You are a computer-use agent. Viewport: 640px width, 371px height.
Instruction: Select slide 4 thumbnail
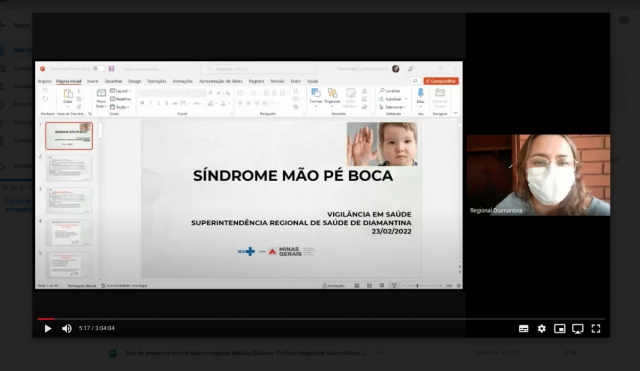coord(69,232)
